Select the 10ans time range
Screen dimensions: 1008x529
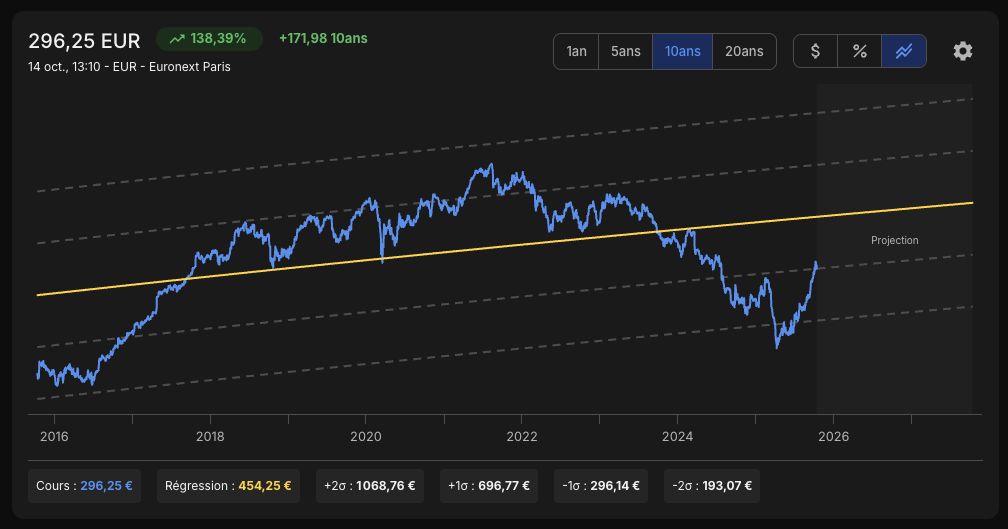tap(682, 51)
